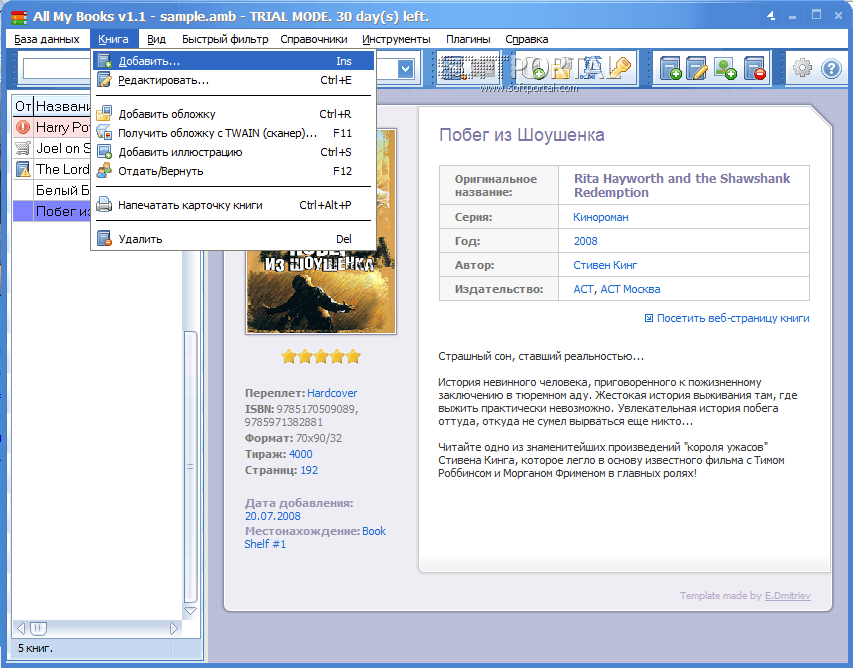Choose Добавить... in the Книга menu
853x668 pixels.
pyautogui.click(x=234, y=61)
